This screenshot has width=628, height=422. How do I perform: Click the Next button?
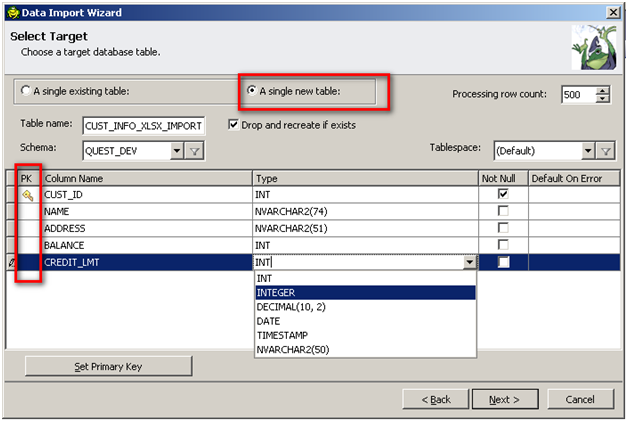tap(503, 399)
